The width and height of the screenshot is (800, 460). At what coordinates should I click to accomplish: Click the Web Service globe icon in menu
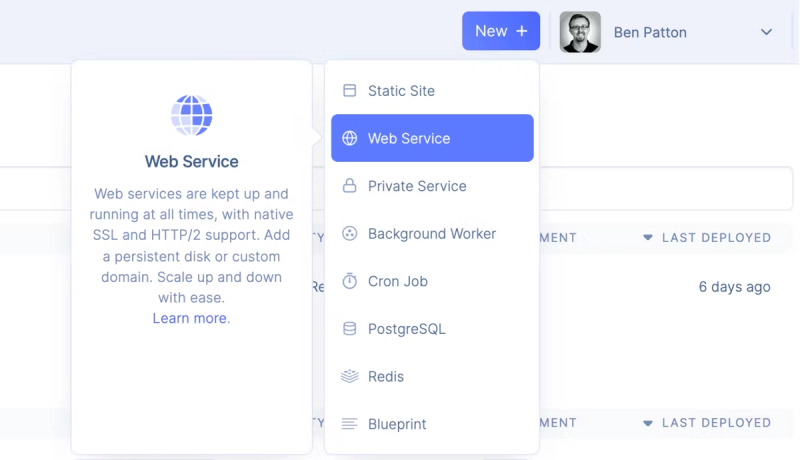(349, 138)
